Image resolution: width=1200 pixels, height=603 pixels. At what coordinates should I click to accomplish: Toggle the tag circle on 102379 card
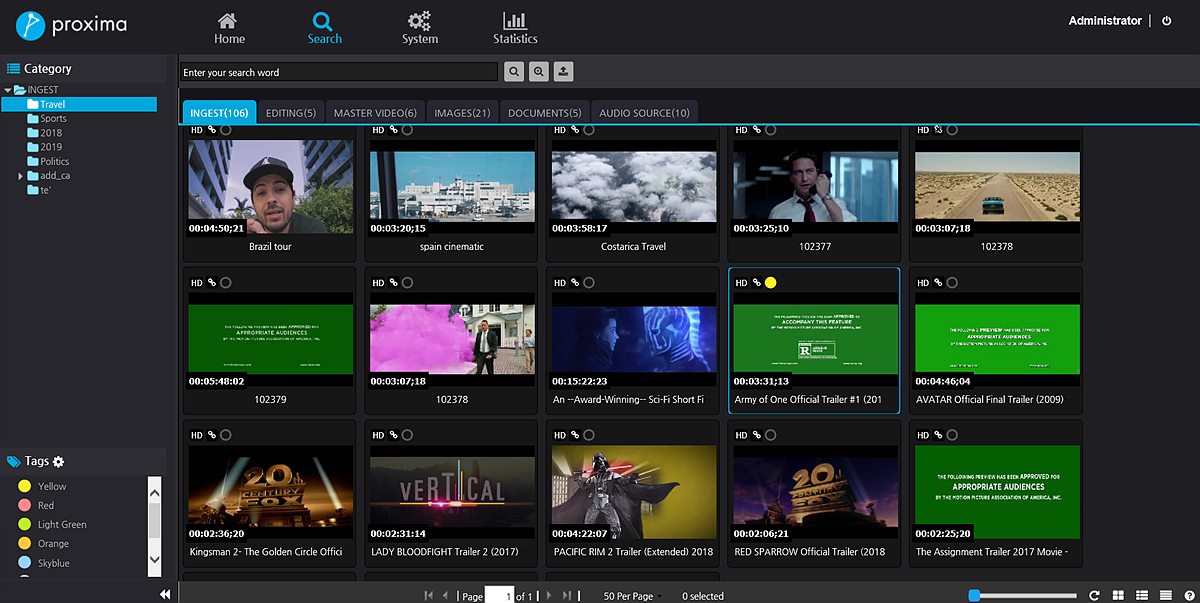pyautogui.click(x=226, y=283)
